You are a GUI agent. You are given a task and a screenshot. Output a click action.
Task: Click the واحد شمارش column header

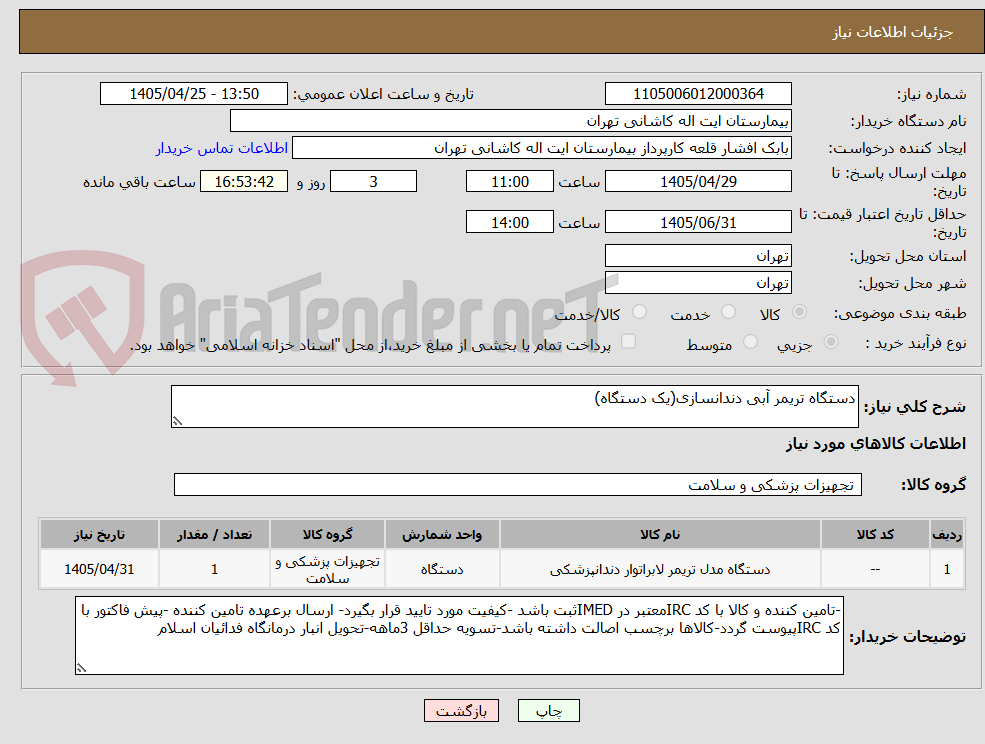point(442,534)
